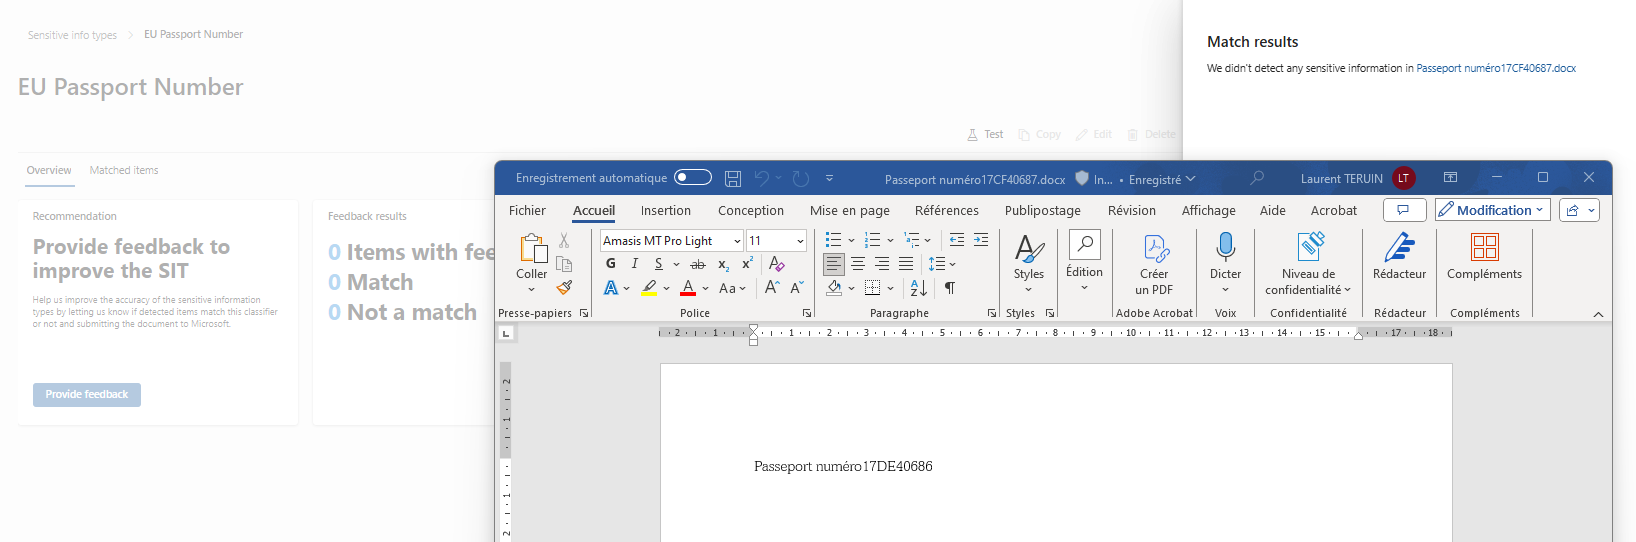The image size is (1636, 542).
Task: Select the format painter brush icon
Action: pos(564,288)
